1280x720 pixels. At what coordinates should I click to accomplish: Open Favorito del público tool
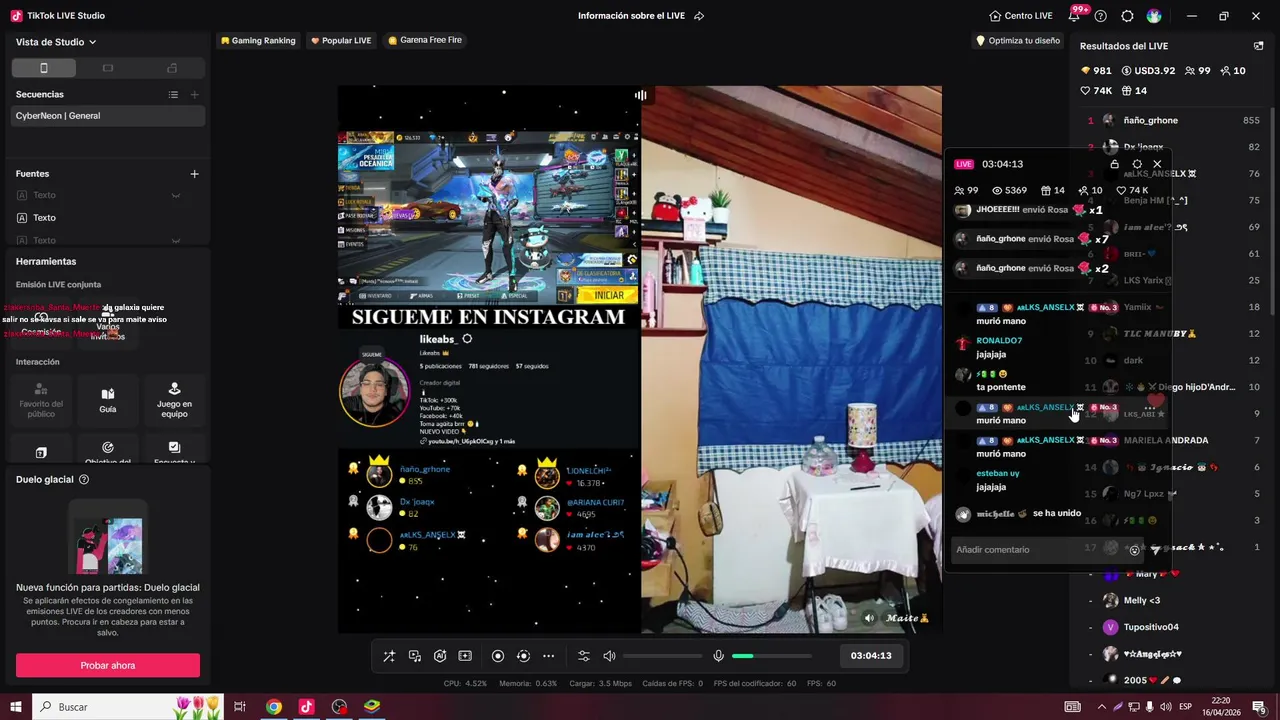pyautogui.click(x=41, y=399)
